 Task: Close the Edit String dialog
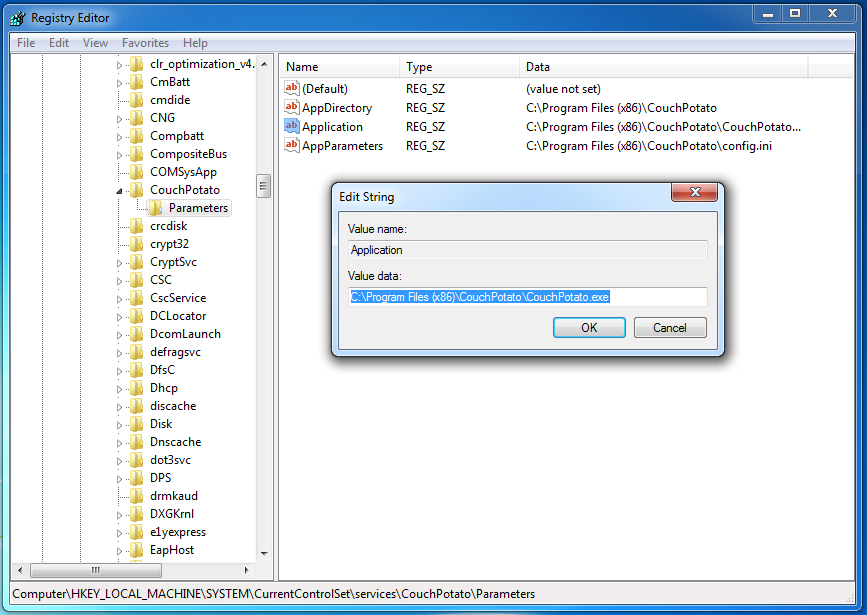point(694,192)
